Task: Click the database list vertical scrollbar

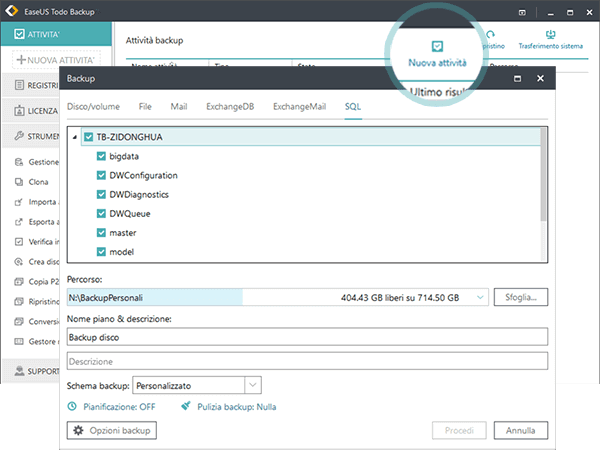Action: click(x=543, y=175)
